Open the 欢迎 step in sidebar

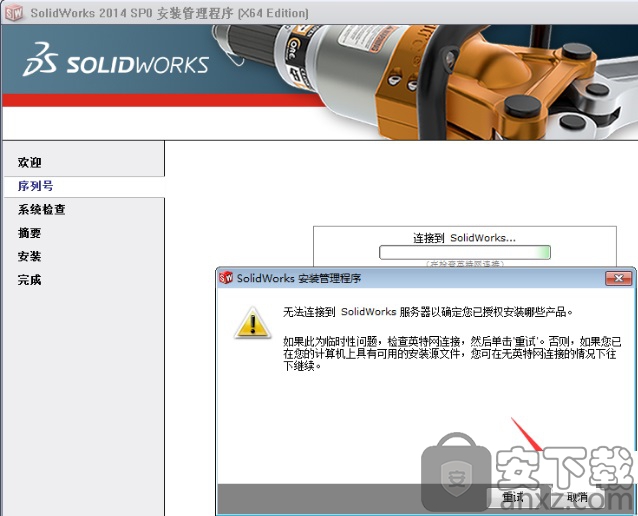tap(29, 162)
